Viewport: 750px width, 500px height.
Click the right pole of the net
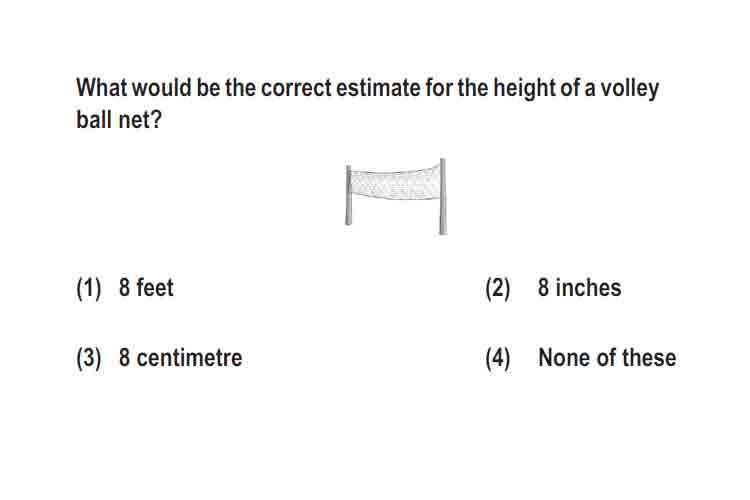pos(443,197)
